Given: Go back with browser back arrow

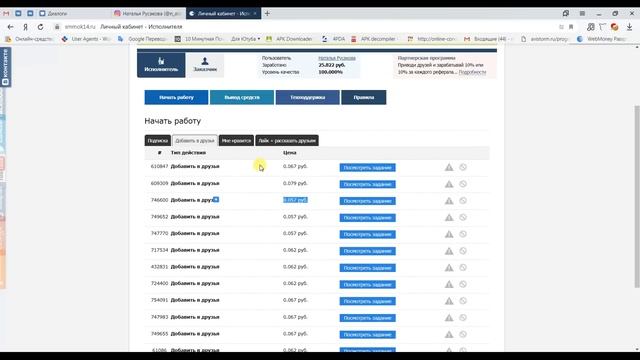Looking at the screenshot, I should [x=11, y=27].
